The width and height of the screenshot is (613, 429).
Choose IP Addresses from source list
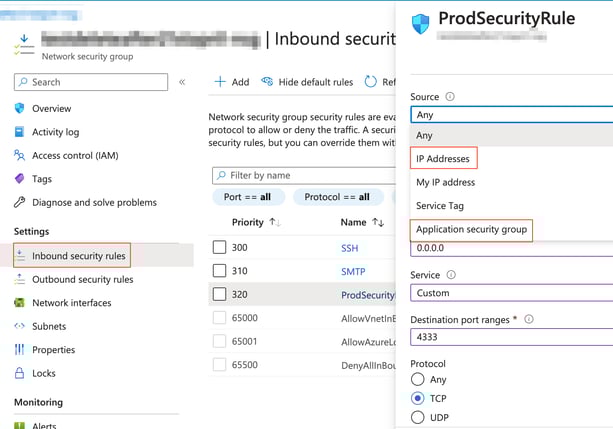tap(443, 159)
